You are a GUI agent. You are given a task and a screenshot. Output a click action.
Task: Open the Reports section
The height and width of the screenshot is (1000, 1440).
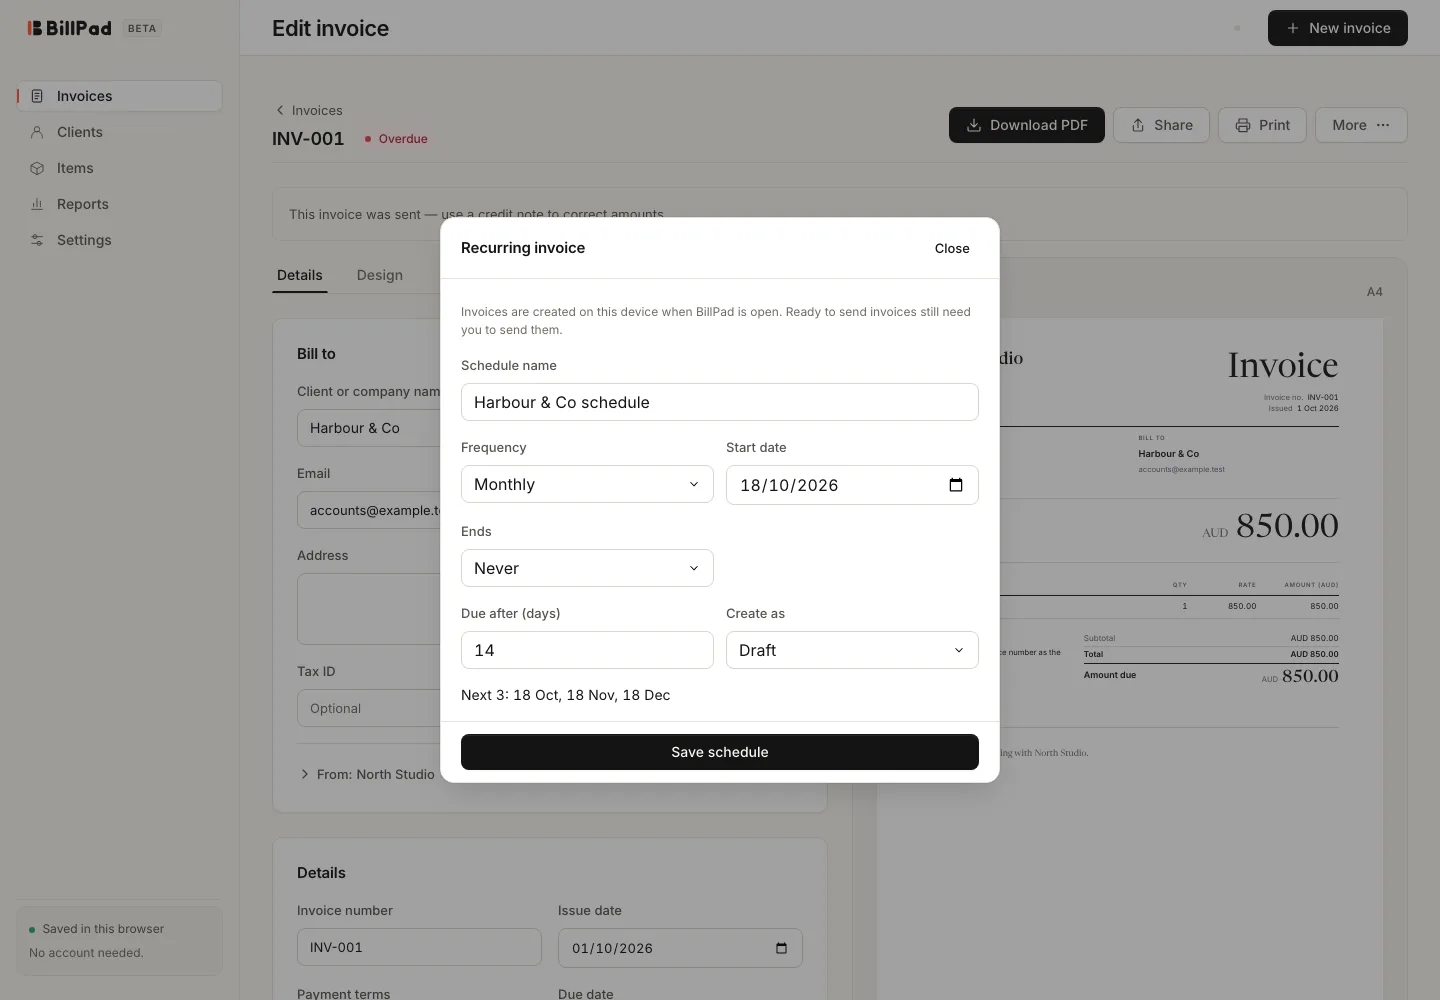tap(119, 204)
